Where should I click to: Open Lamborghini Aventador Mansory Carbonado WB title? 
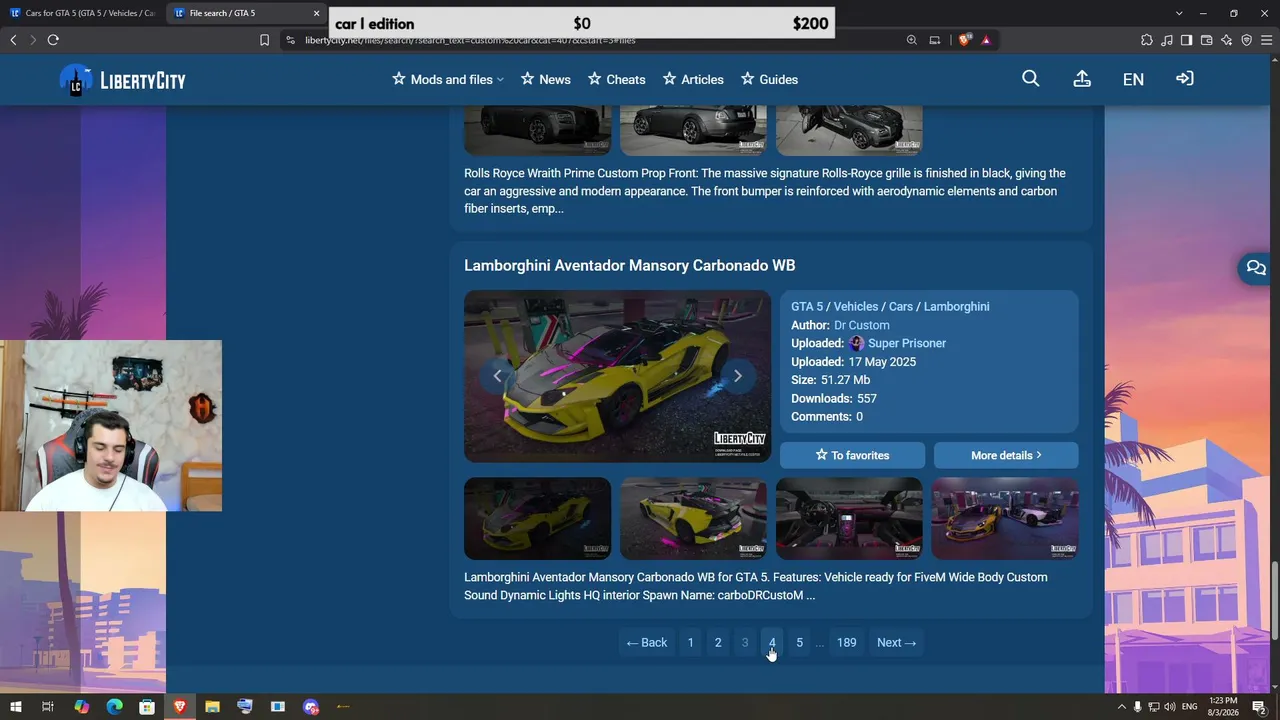coord(630,265)
